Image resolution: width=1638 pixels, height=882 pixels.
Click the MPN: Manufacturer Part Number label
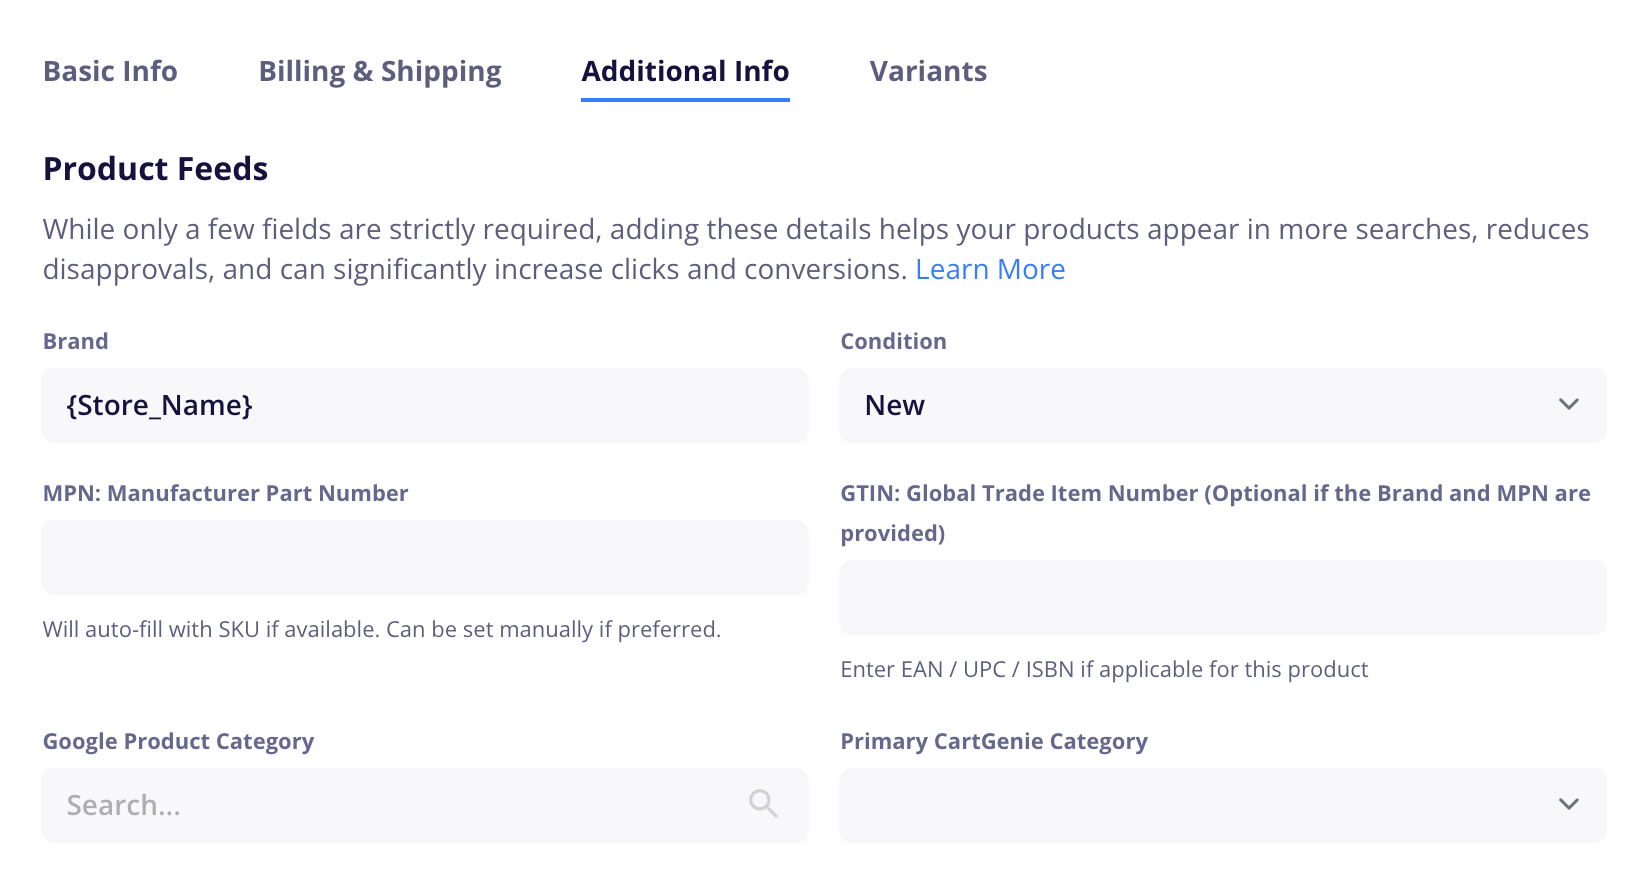coord(225,494)
